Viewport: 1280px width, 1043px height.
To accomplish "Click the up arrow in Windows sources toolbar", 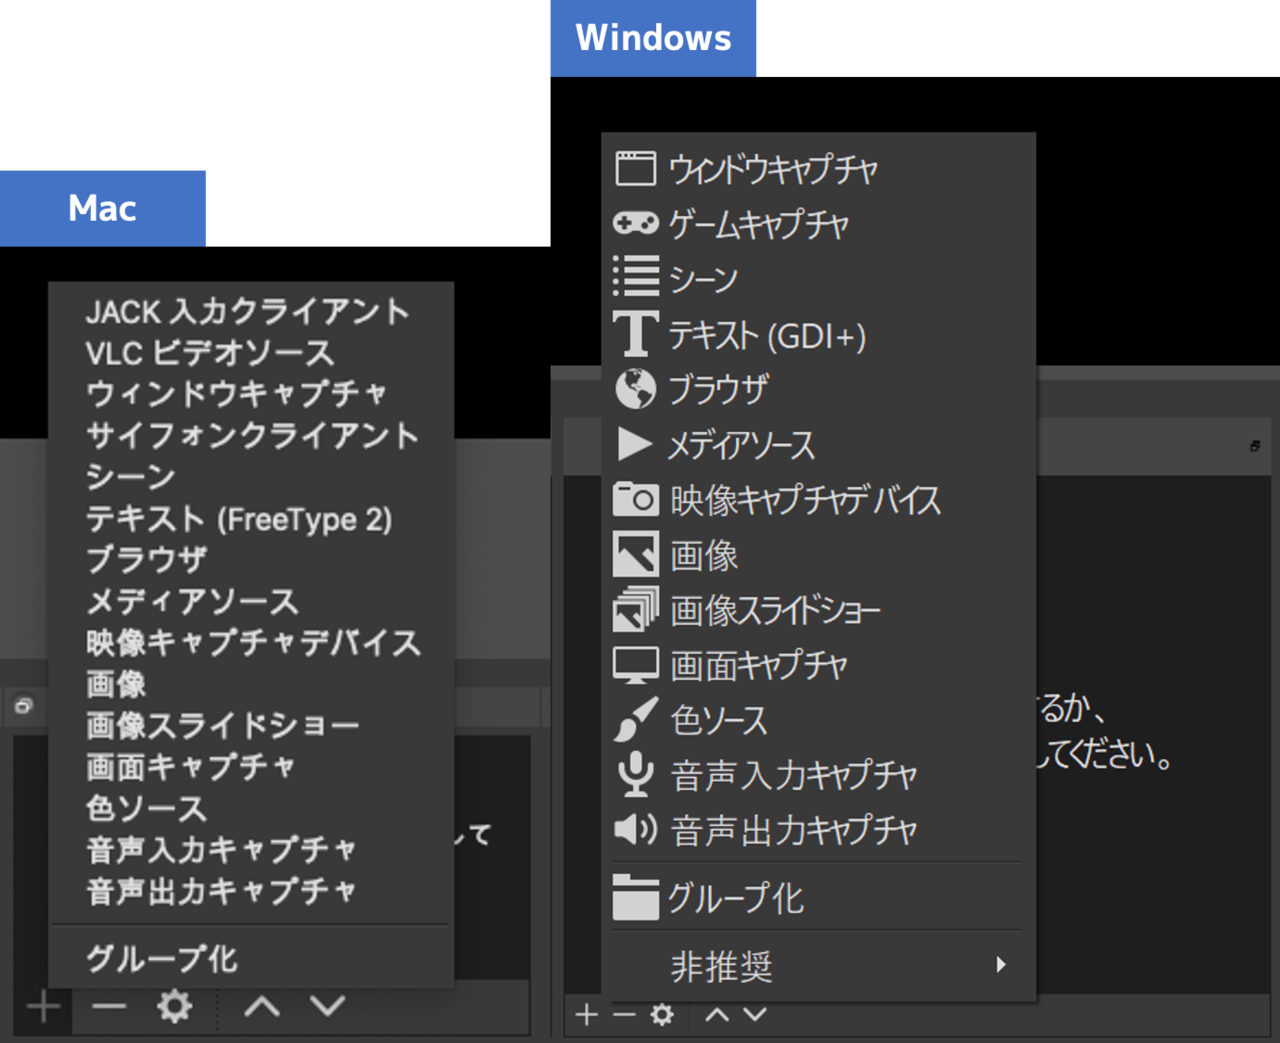I will click(x=717, y=1015).
